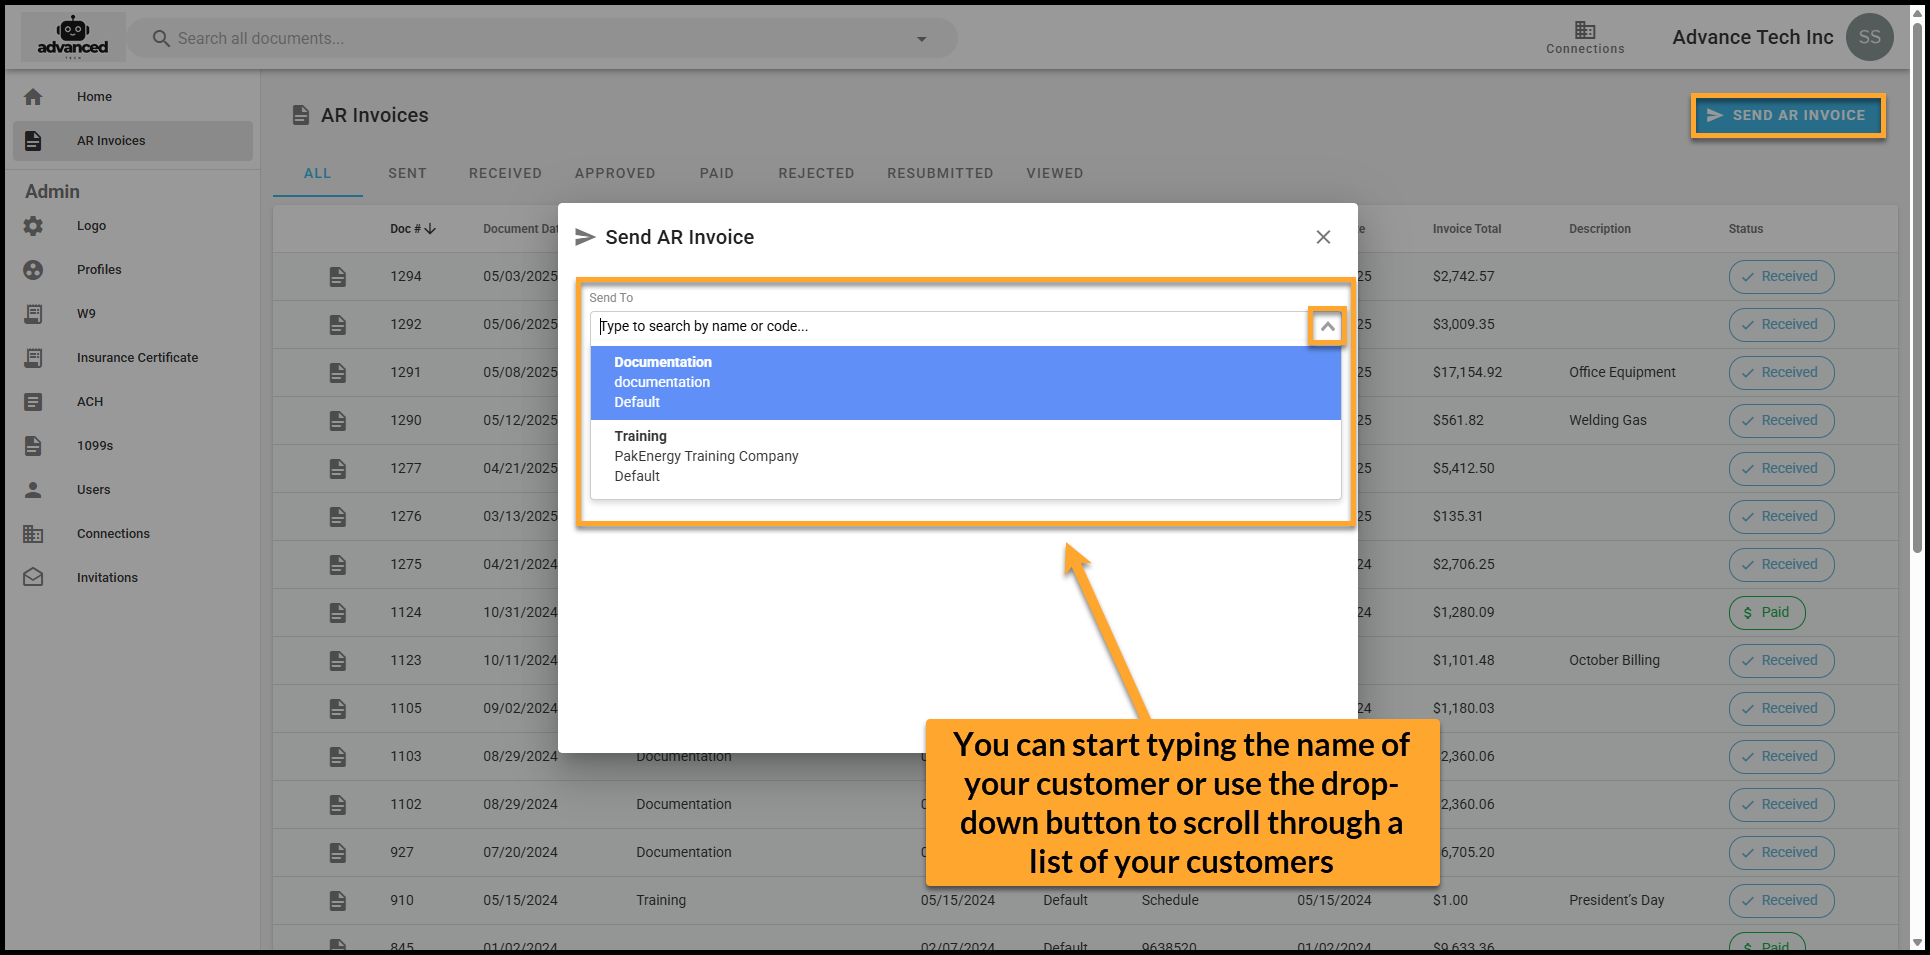This screenshot has height=955, width=1930.
Task: Collapse the Send To dropdown chevron
Action: click(1327, 326)
